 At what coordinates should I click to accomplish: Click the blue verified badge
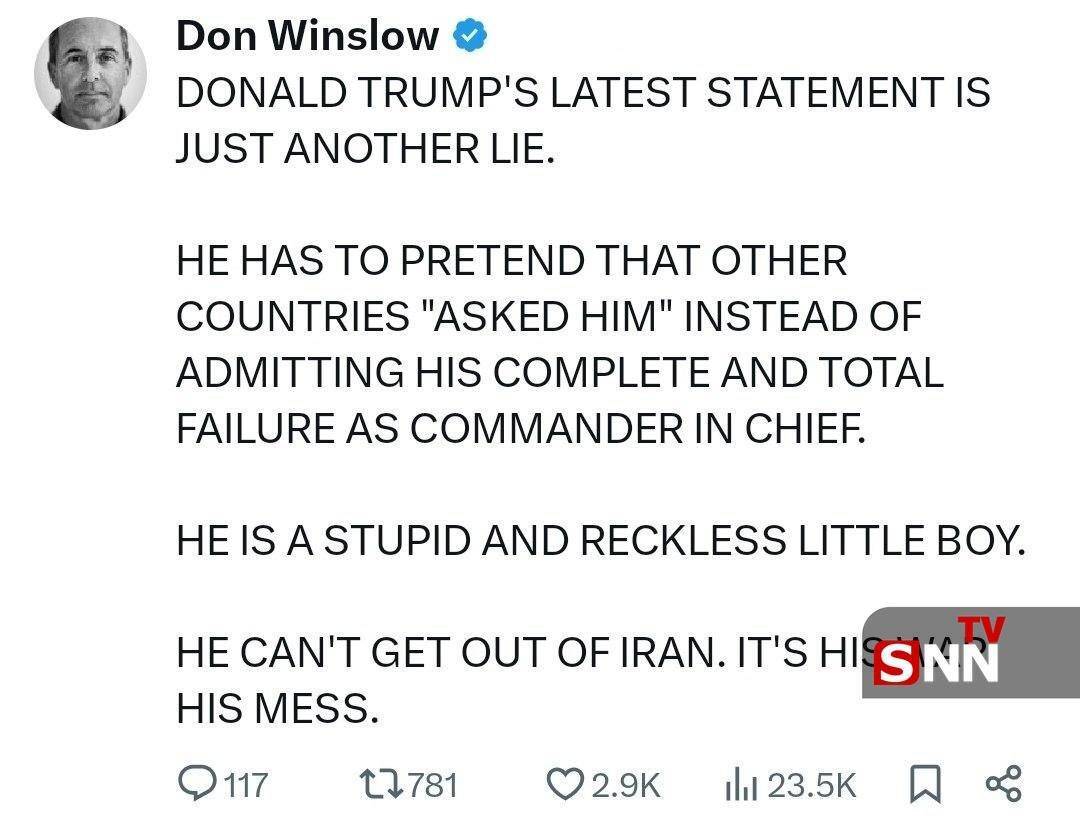[470, 37]
